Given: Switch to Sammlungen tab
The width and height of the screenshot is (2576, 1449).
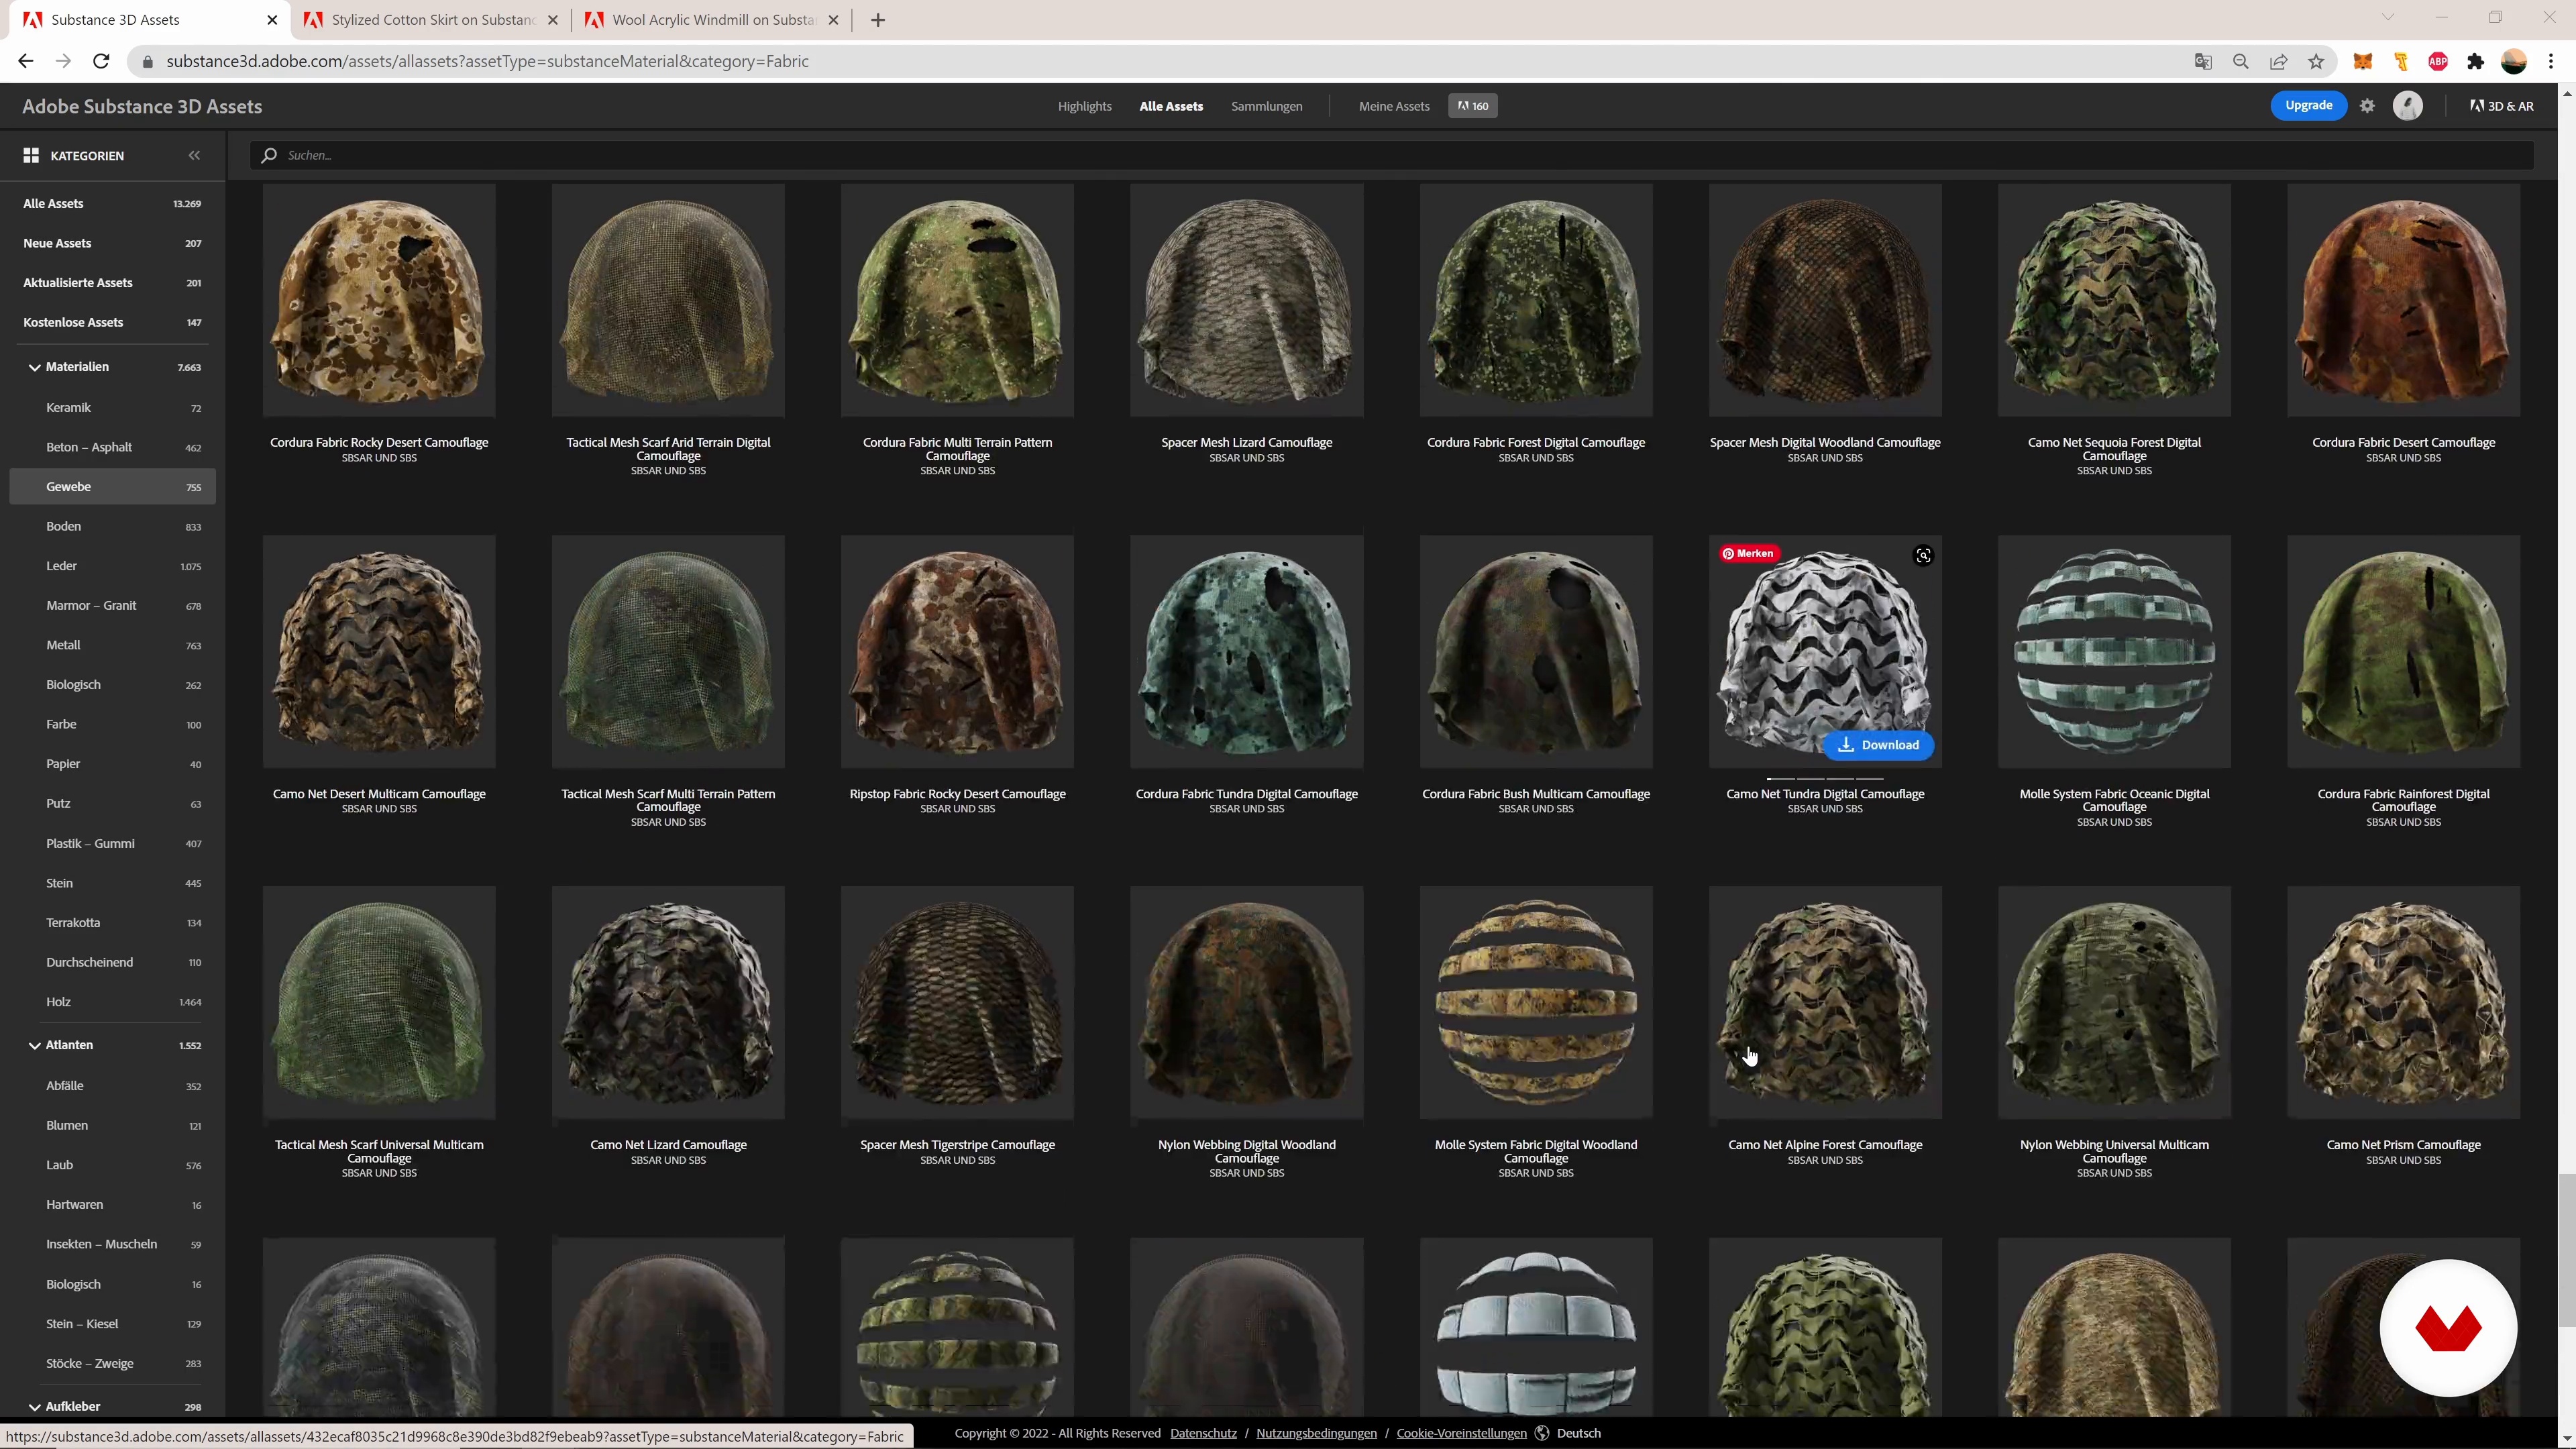Looking at the screenshot, I should (x=1266, y=106).
